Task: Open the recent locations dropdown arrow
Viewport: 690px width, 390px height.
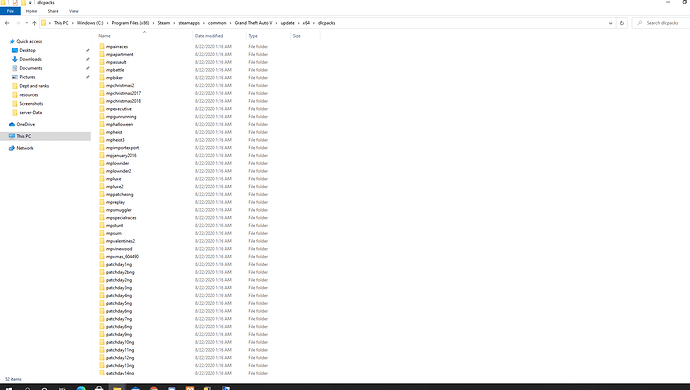Action: tap(26, 23)
